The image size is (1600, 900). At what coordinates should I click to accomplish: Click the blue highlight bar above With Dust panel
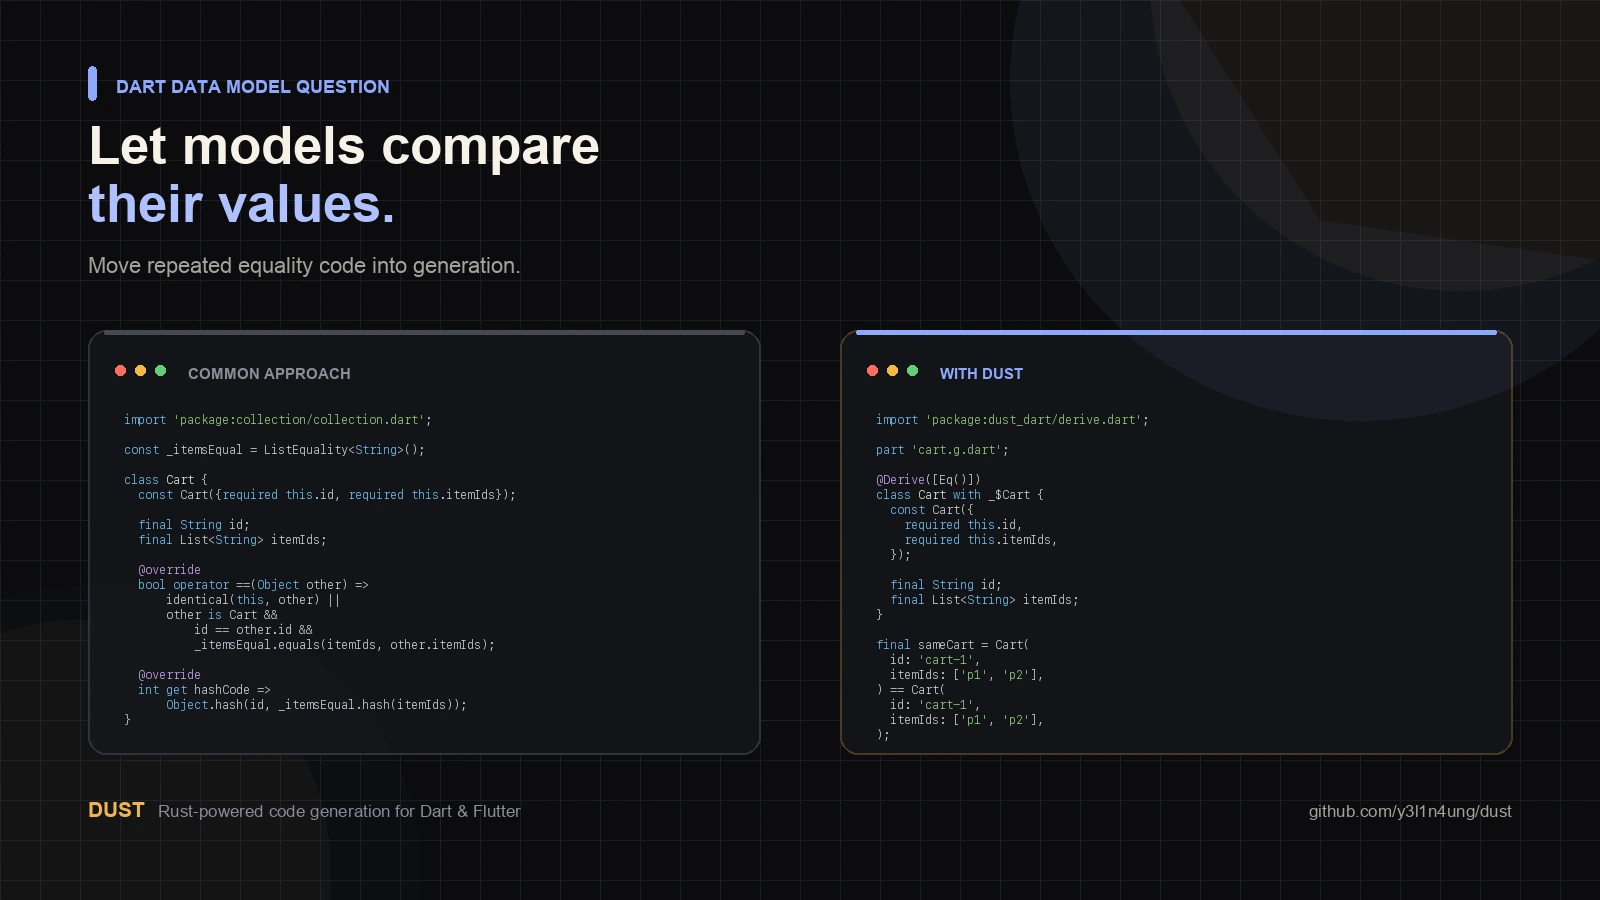pos(1176,332)
